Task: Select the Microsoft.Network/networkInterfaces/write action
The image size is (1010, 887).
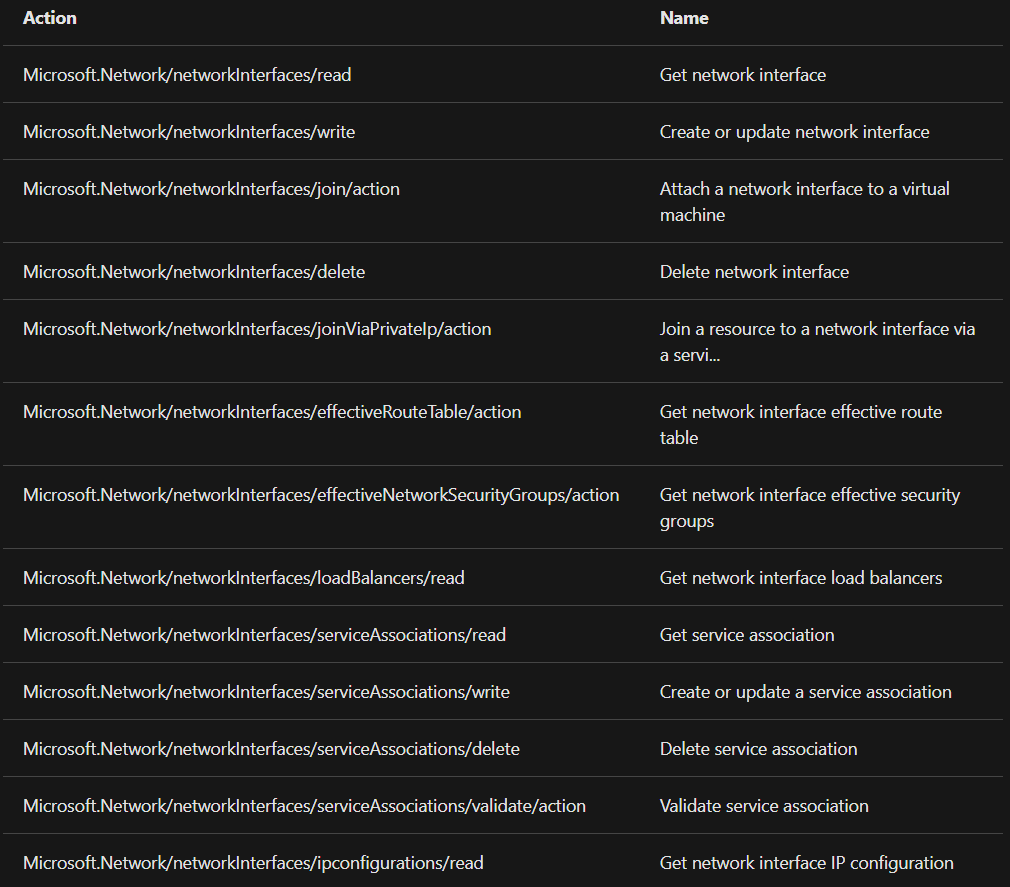Action: [189, 132]
